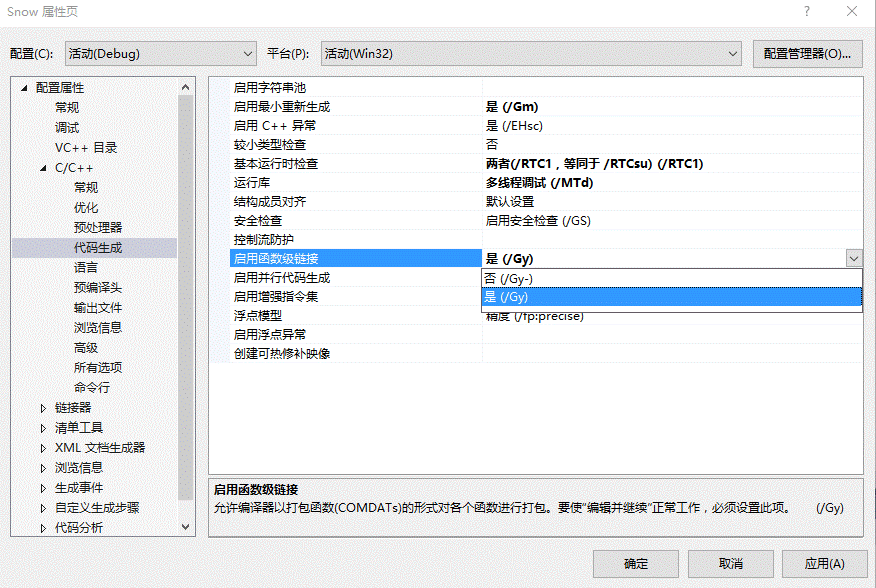
Task: Select 常规 under 配置属性
Action: pyautogui.click(x=67, y=107)
